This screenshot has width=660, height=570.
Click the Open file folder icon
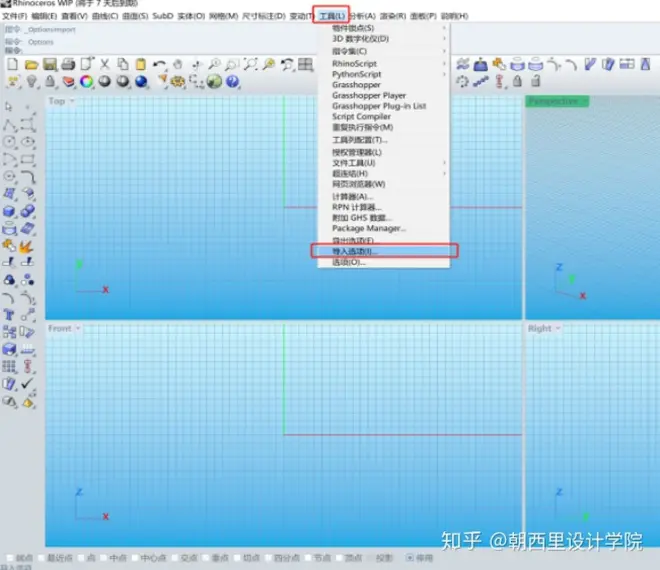[31, 64]
